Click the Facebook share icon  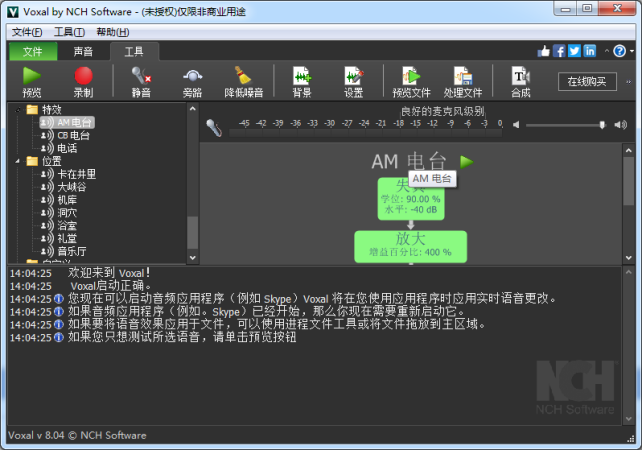coord(559,51)
